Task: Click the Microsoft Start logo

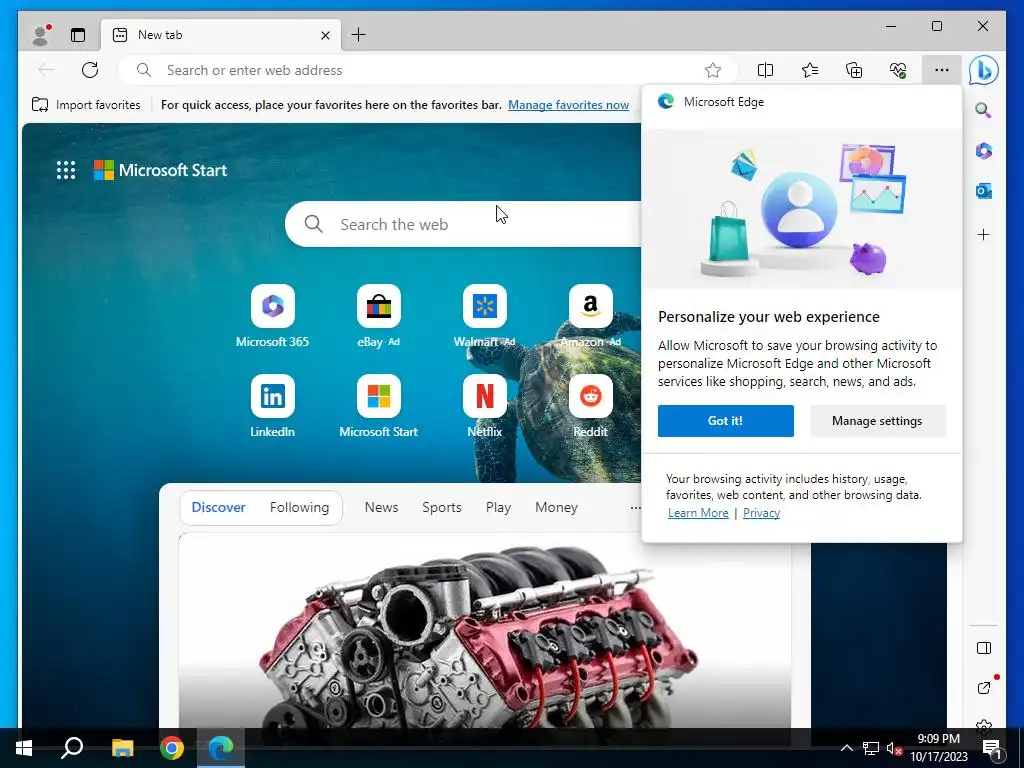Action: coord(161,170)
